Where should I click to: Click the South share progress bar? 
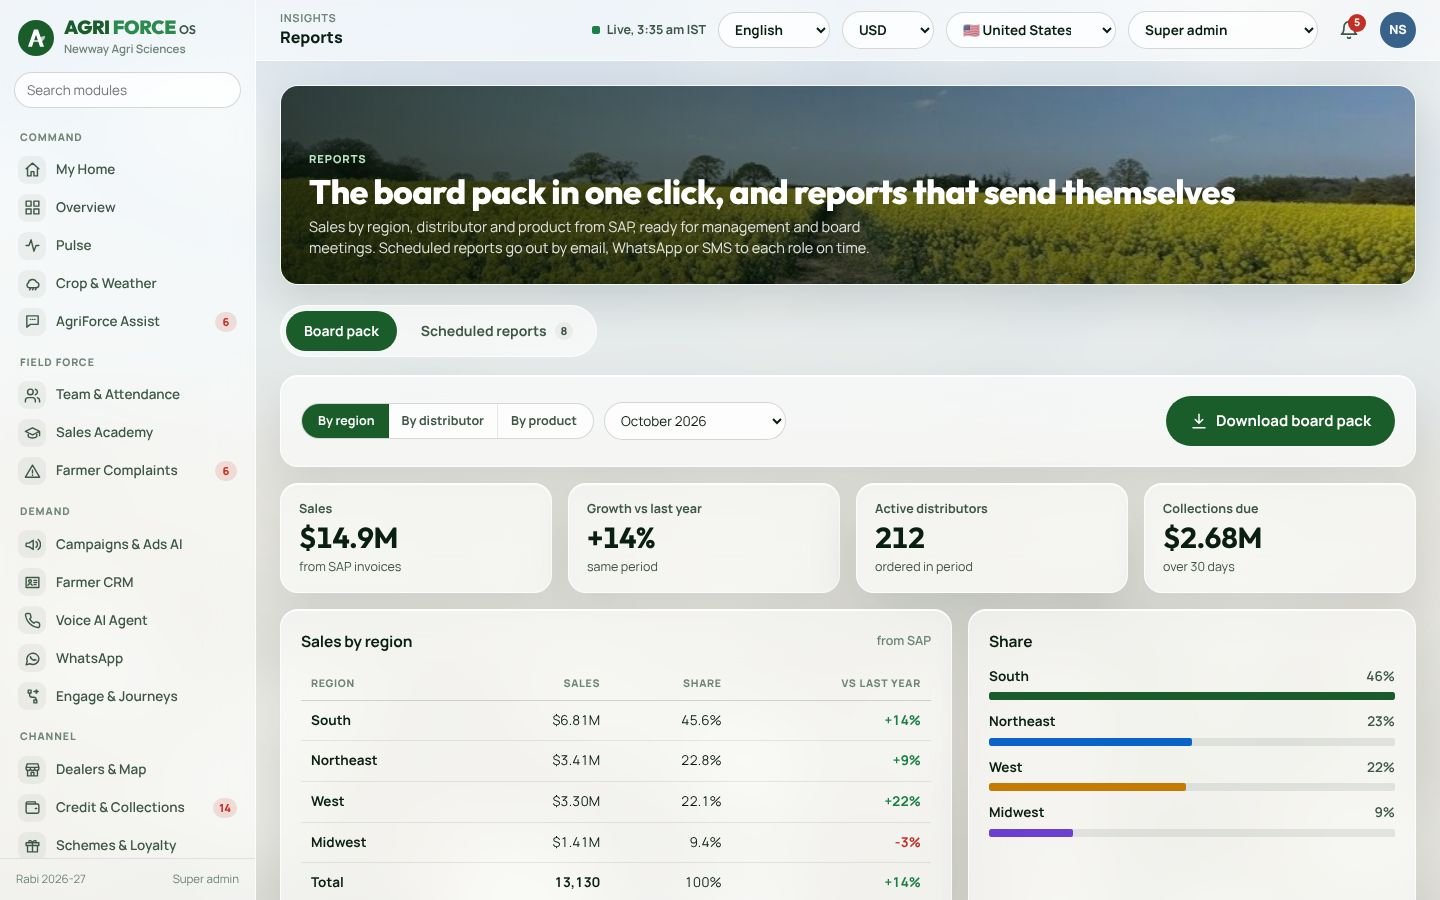1192,696
